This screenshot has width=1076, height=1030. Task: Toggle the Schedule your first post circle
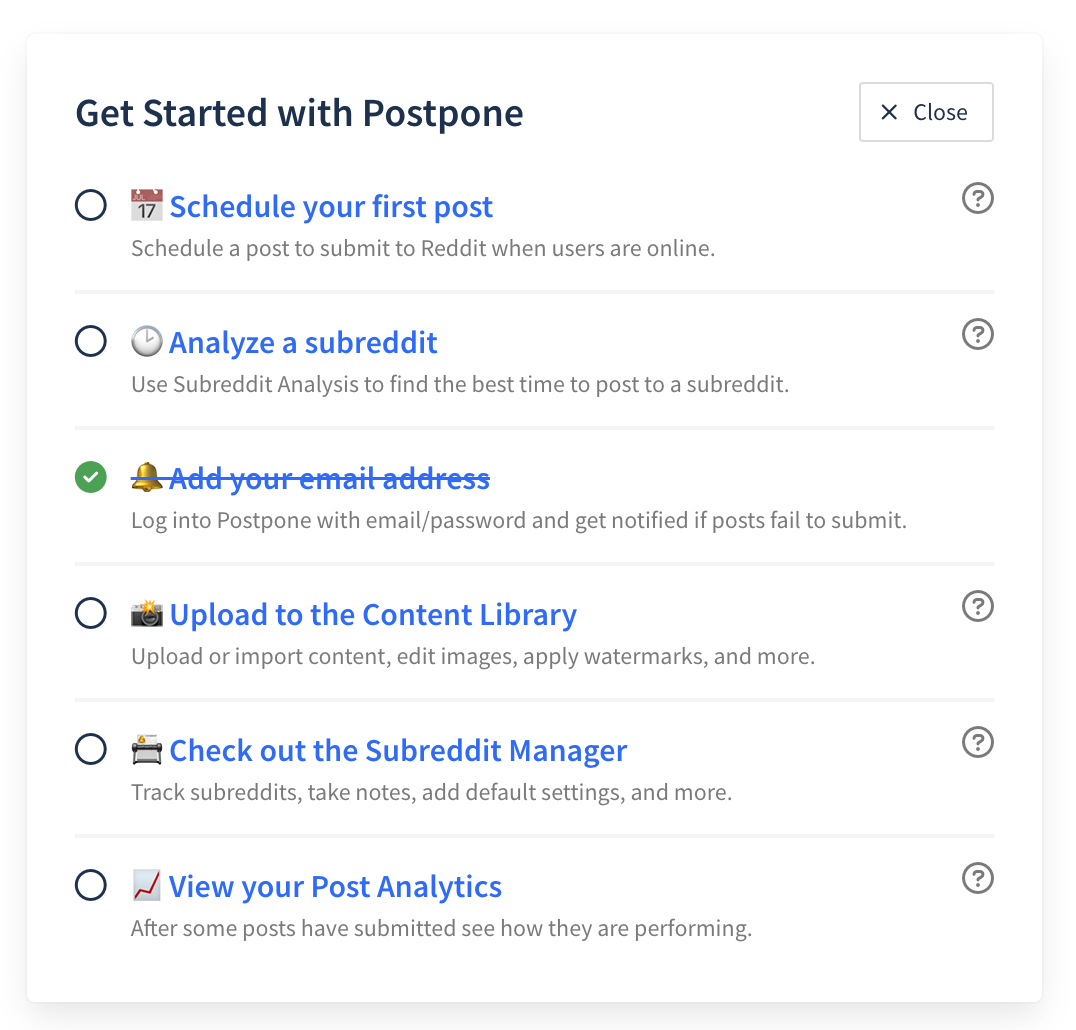point(91,205)
